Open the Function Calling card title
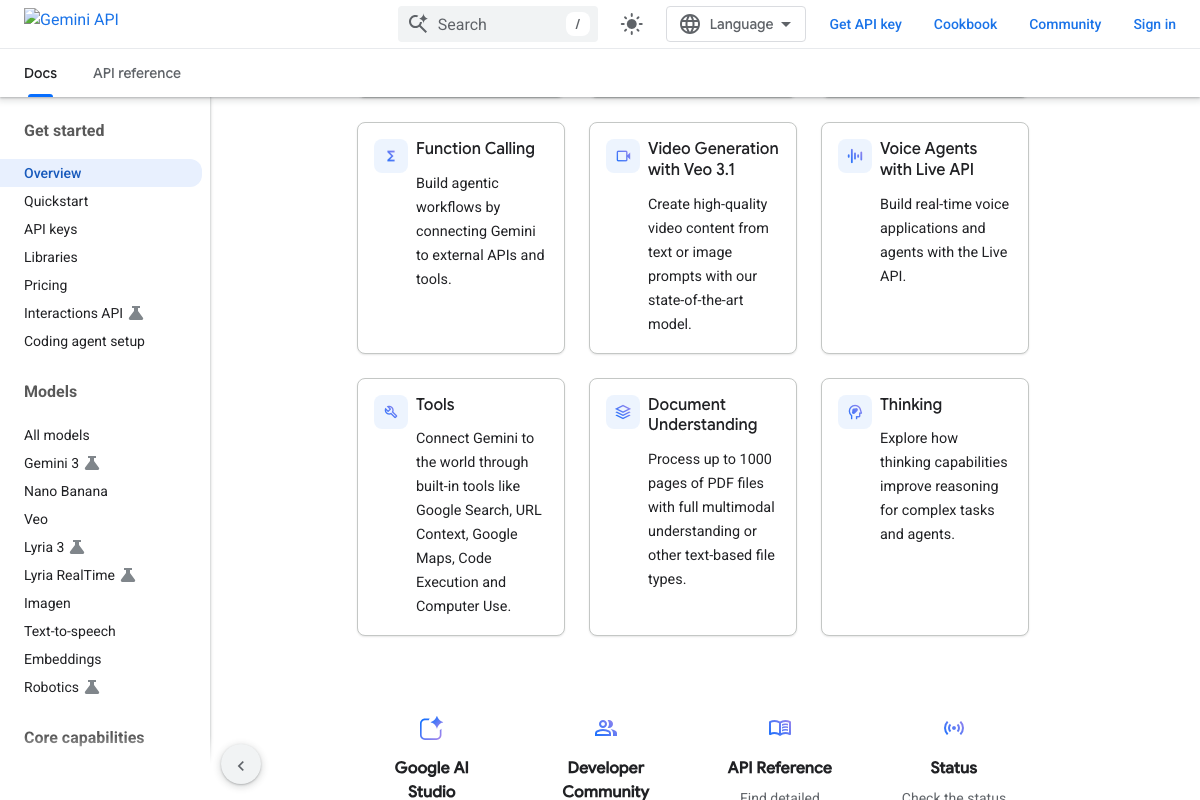 (x=475, y=148)
